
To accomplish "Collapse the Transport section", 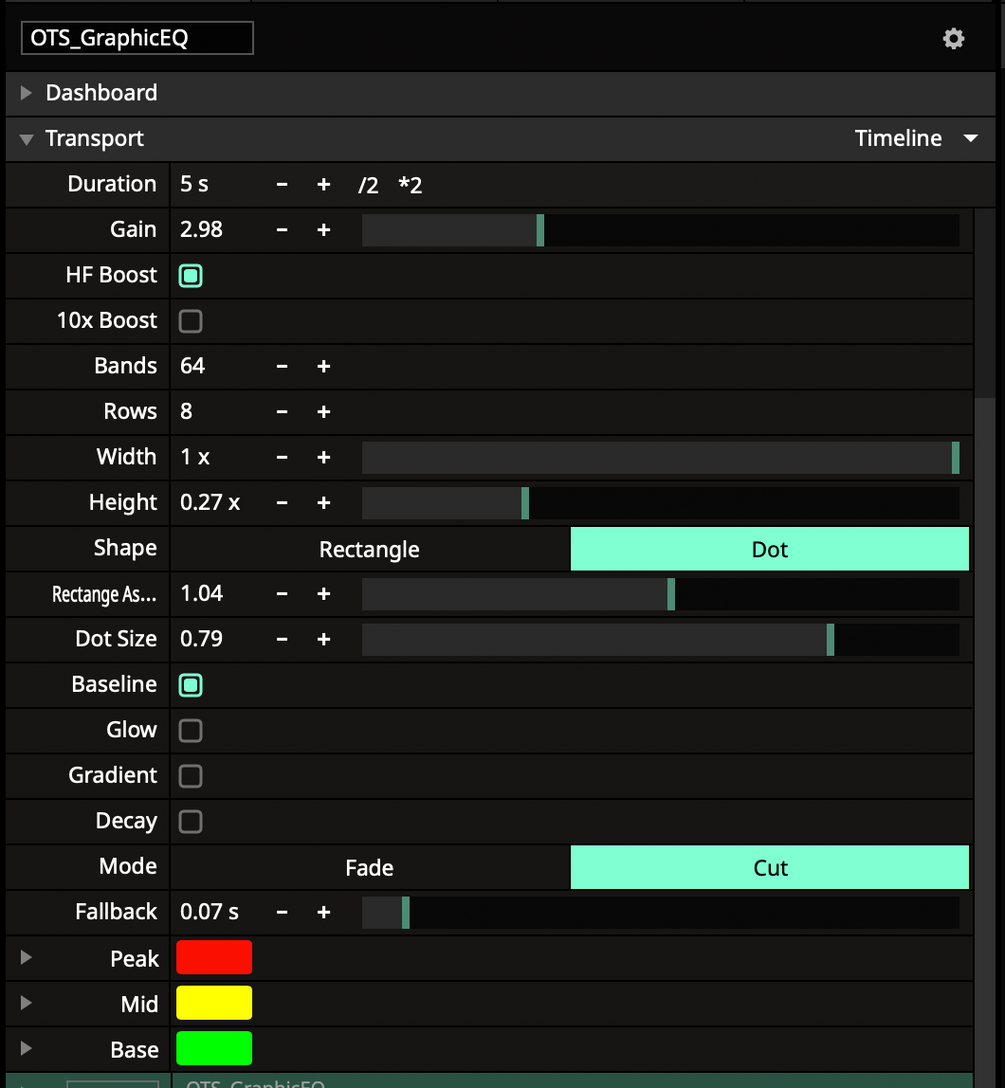I will (x=26, y=139).
